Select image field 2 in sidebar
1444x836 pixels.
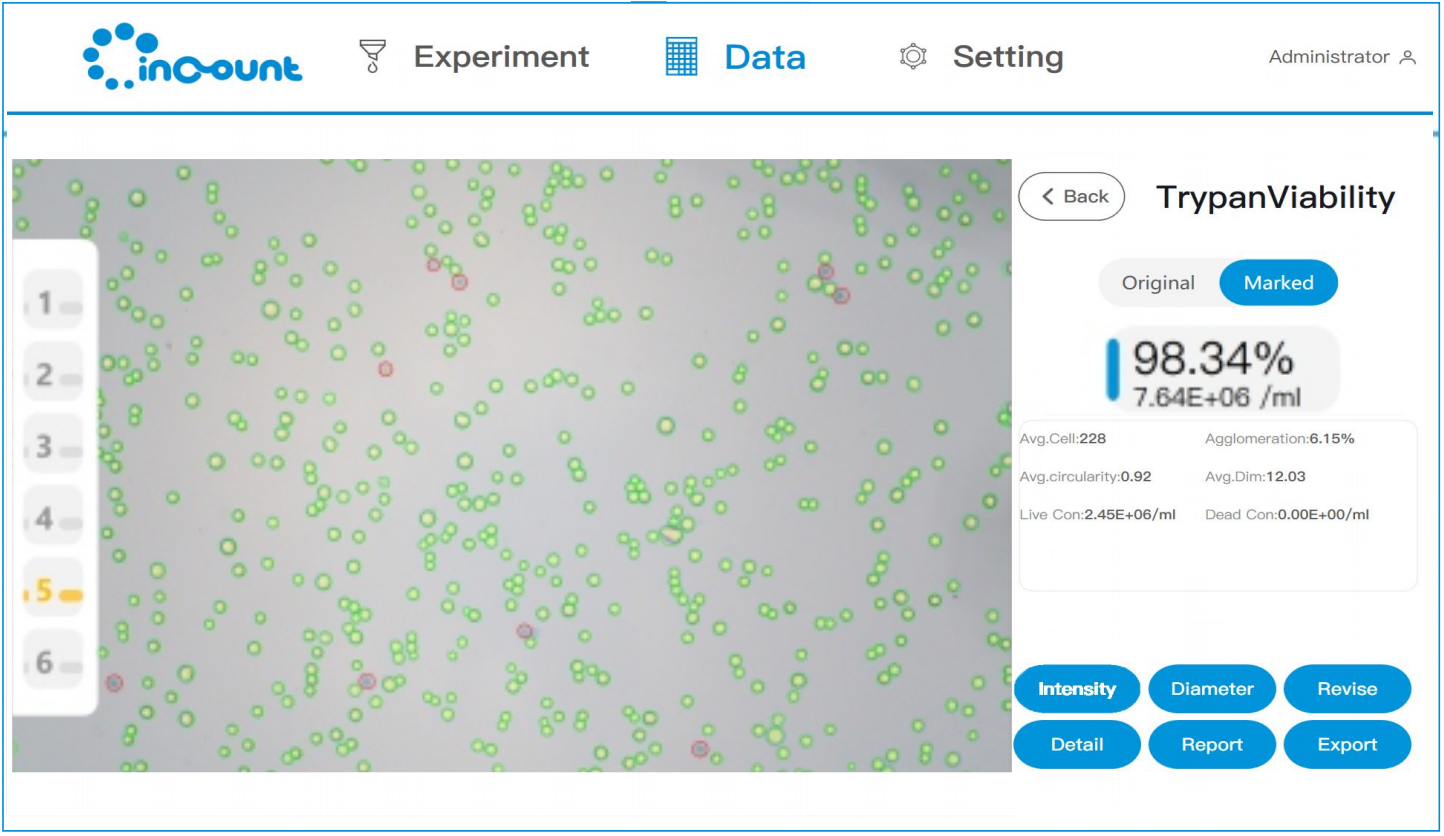click(x=53, y=375)
